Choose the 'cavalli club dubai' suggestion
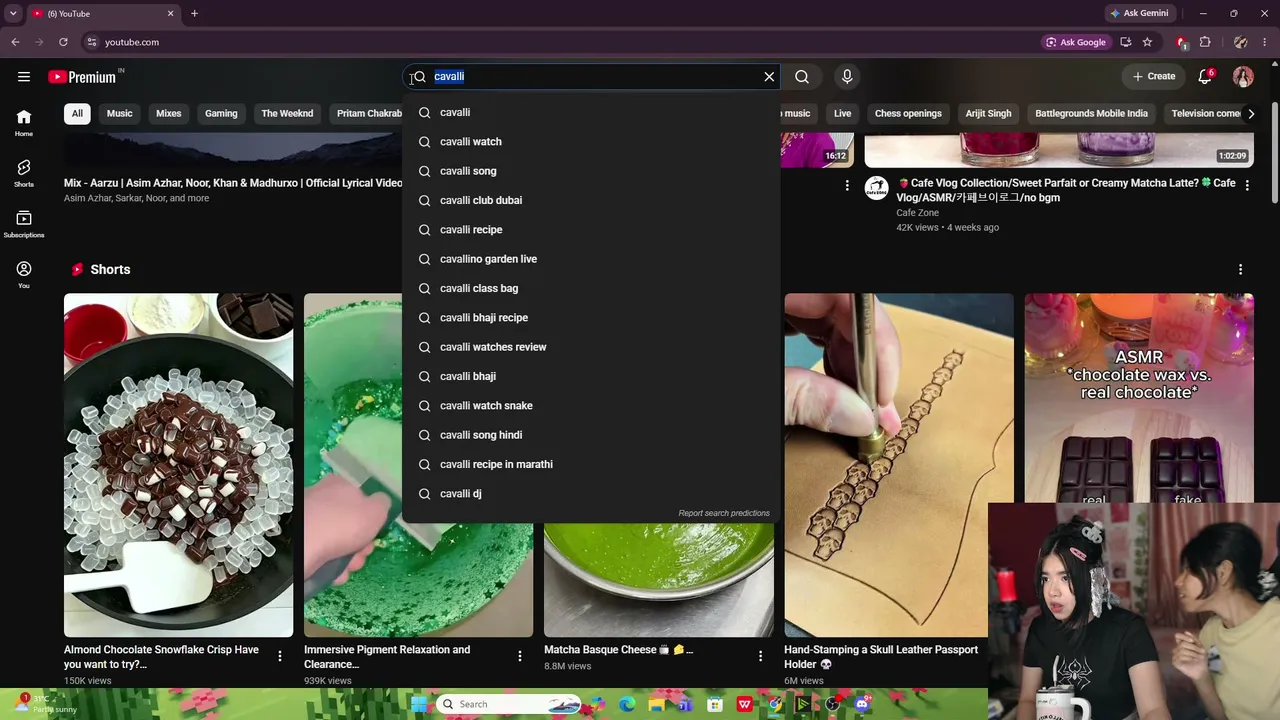Image resolution: width=1280 pixels, height=720 pixels. 591,200
